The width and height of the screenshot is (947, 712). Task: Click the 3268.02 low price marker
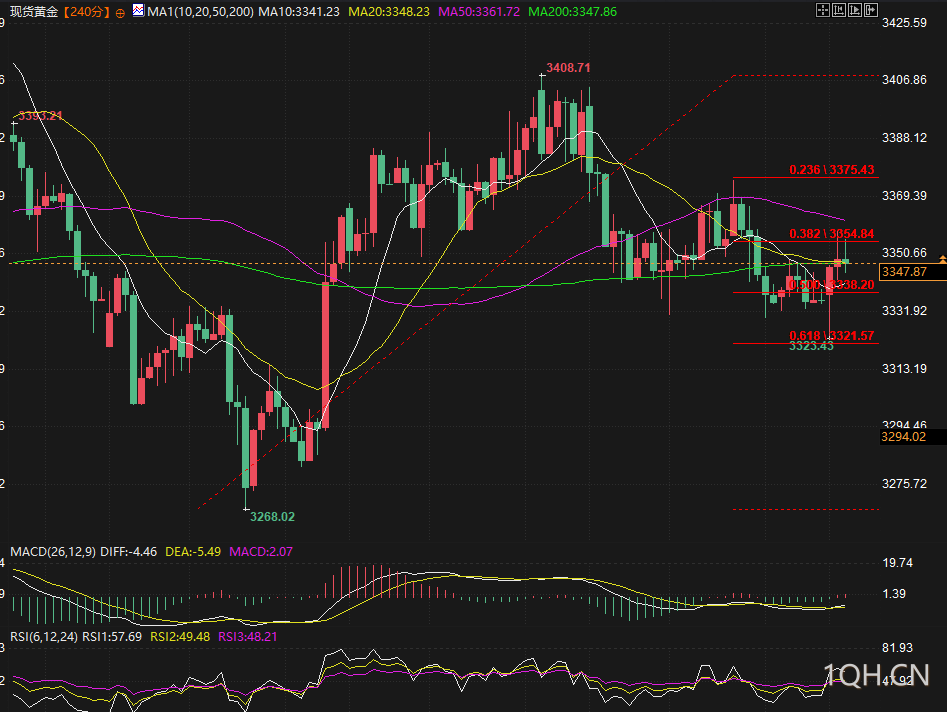pyautogui.click(x=272, y=516)
